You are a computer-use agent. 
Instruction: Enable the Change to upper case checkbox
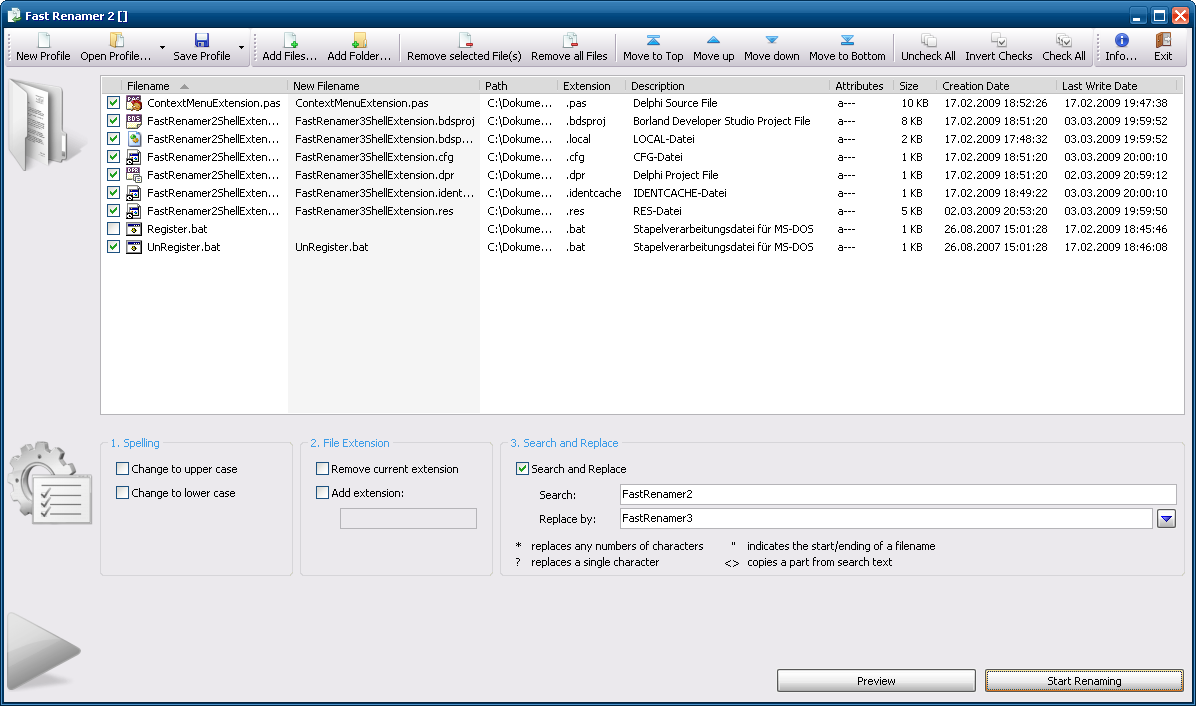coord(123,469)
